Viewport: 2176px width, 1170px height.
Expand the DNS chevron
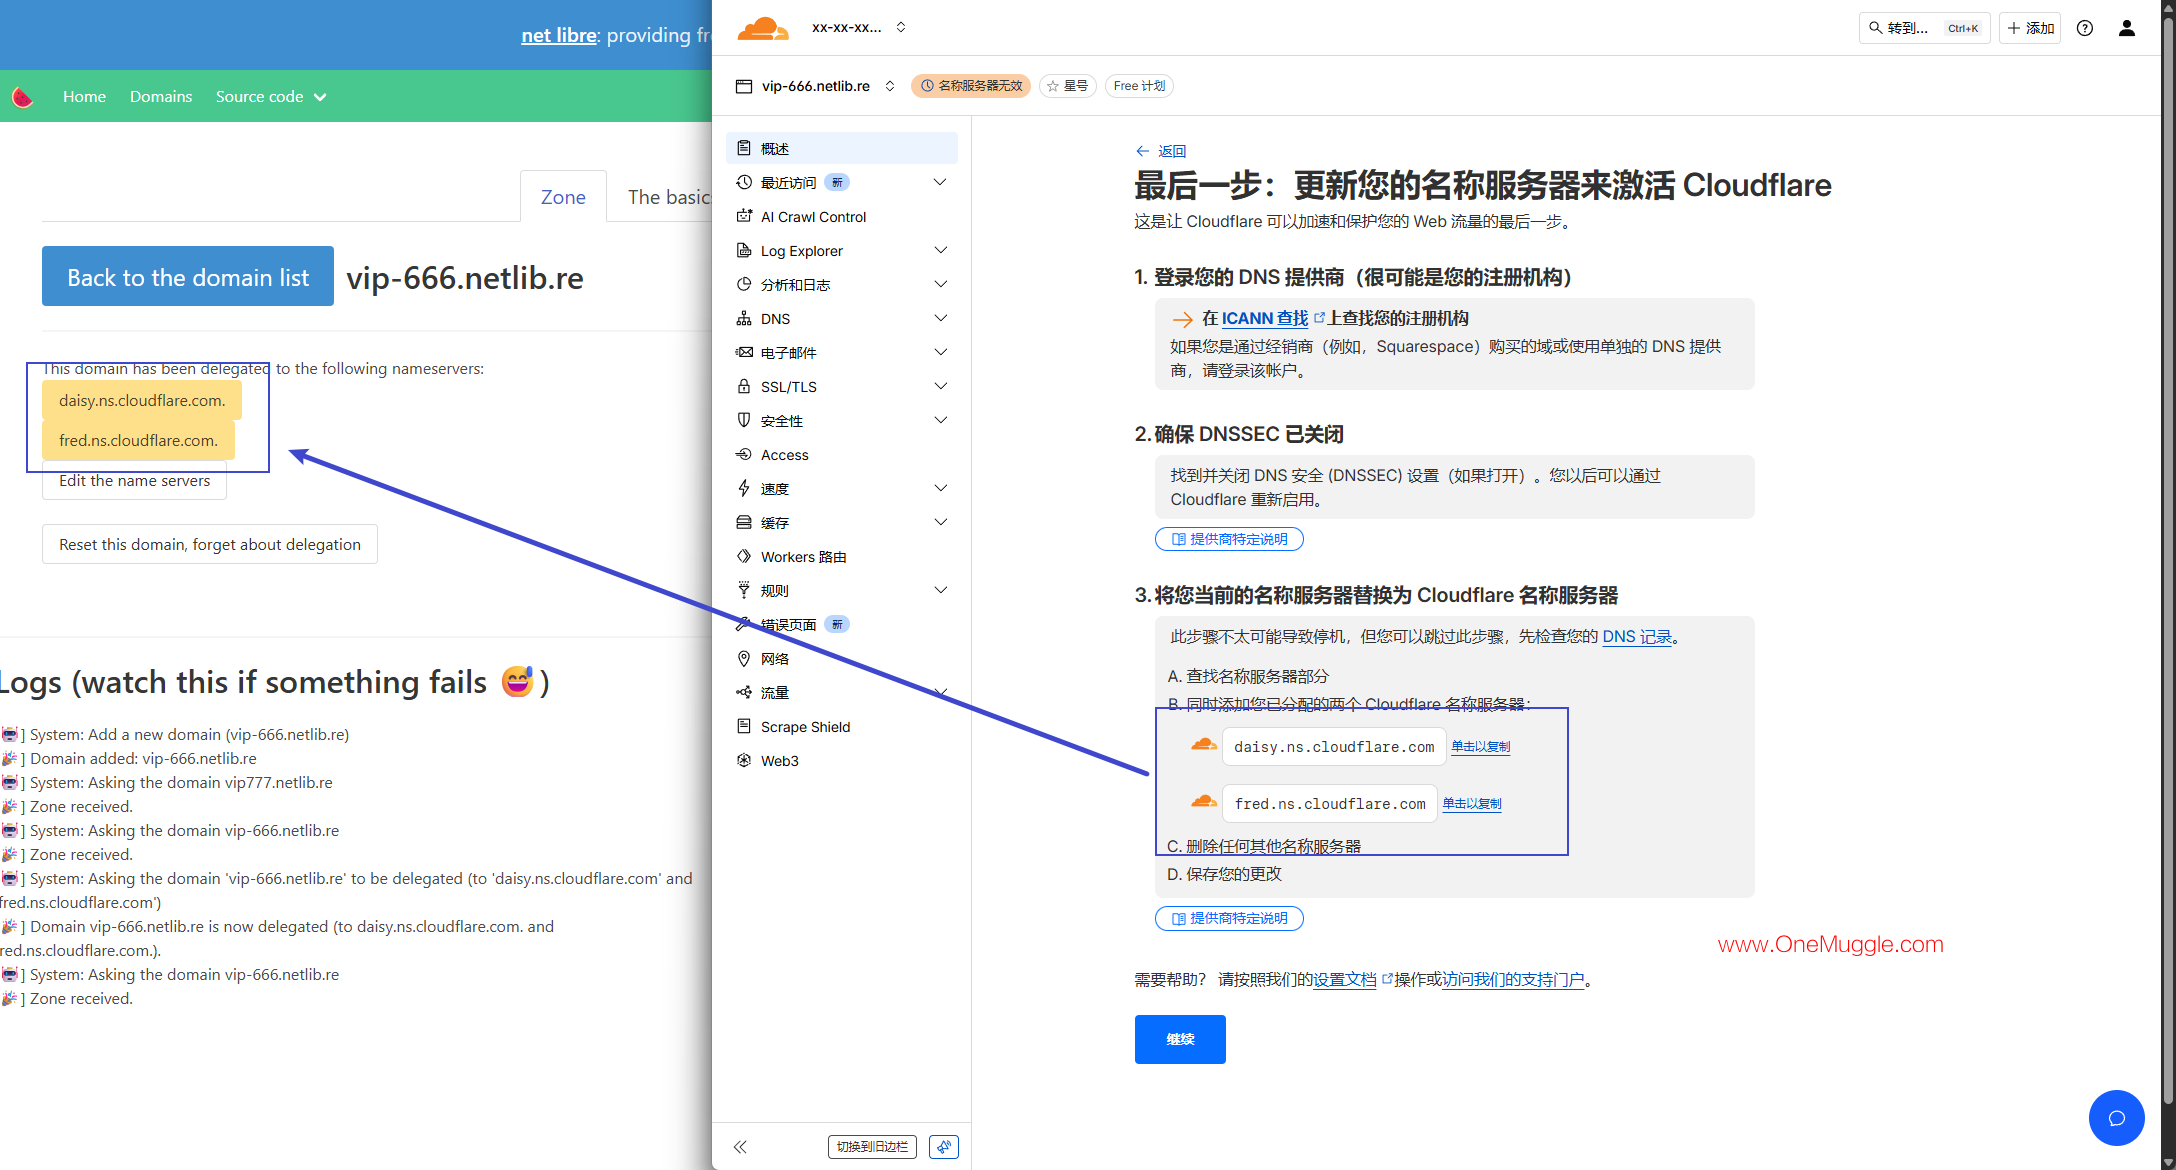click(x=940, y=318)
